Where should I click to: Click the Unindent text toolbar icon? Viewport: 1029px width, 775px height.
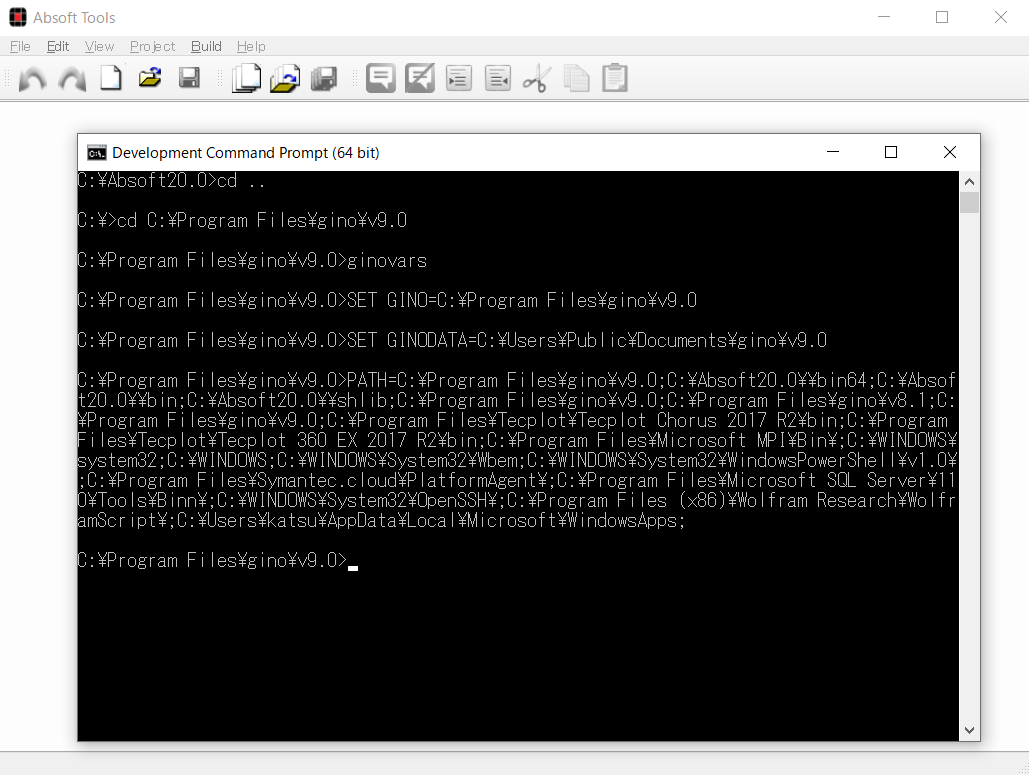click(497, 79)
